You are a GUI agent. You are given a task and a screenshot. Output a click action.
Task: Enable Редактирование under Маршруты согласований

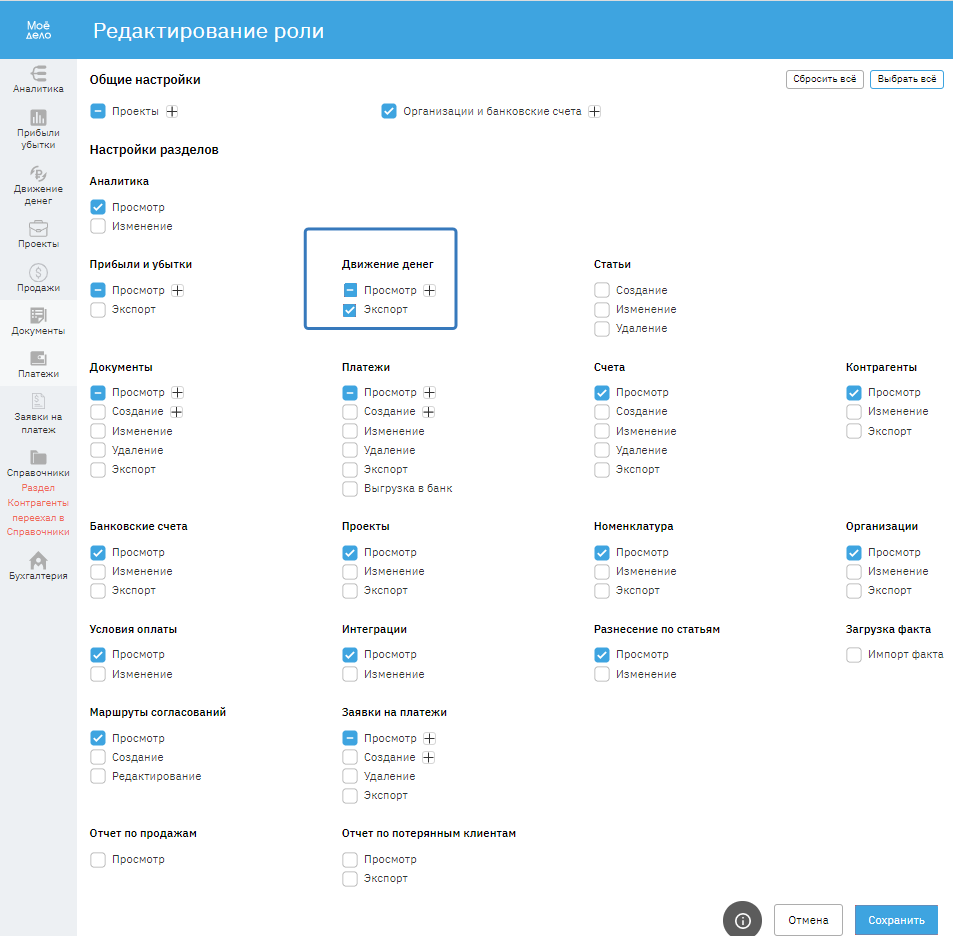point(98,776)
